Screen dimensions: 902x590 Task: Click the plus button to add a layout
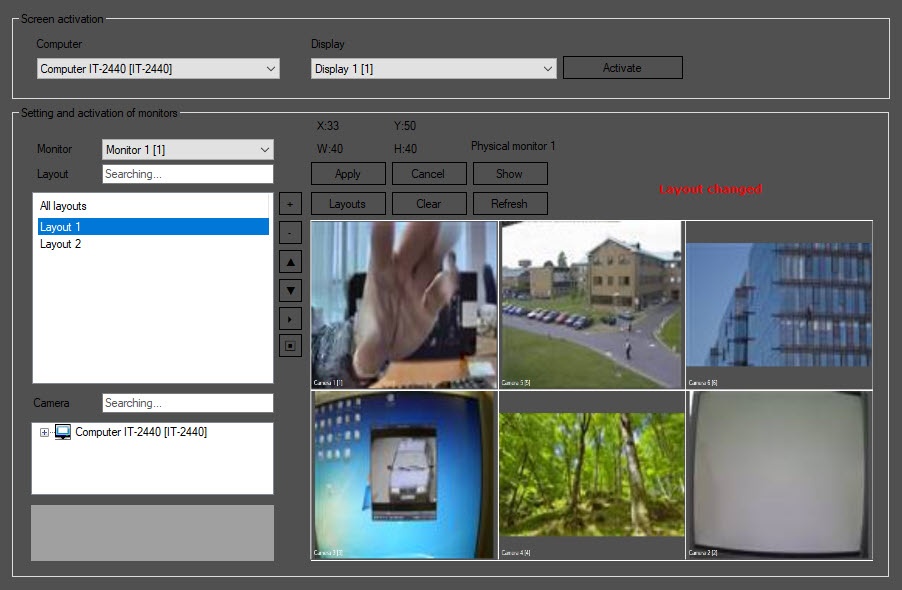point(290,204)
